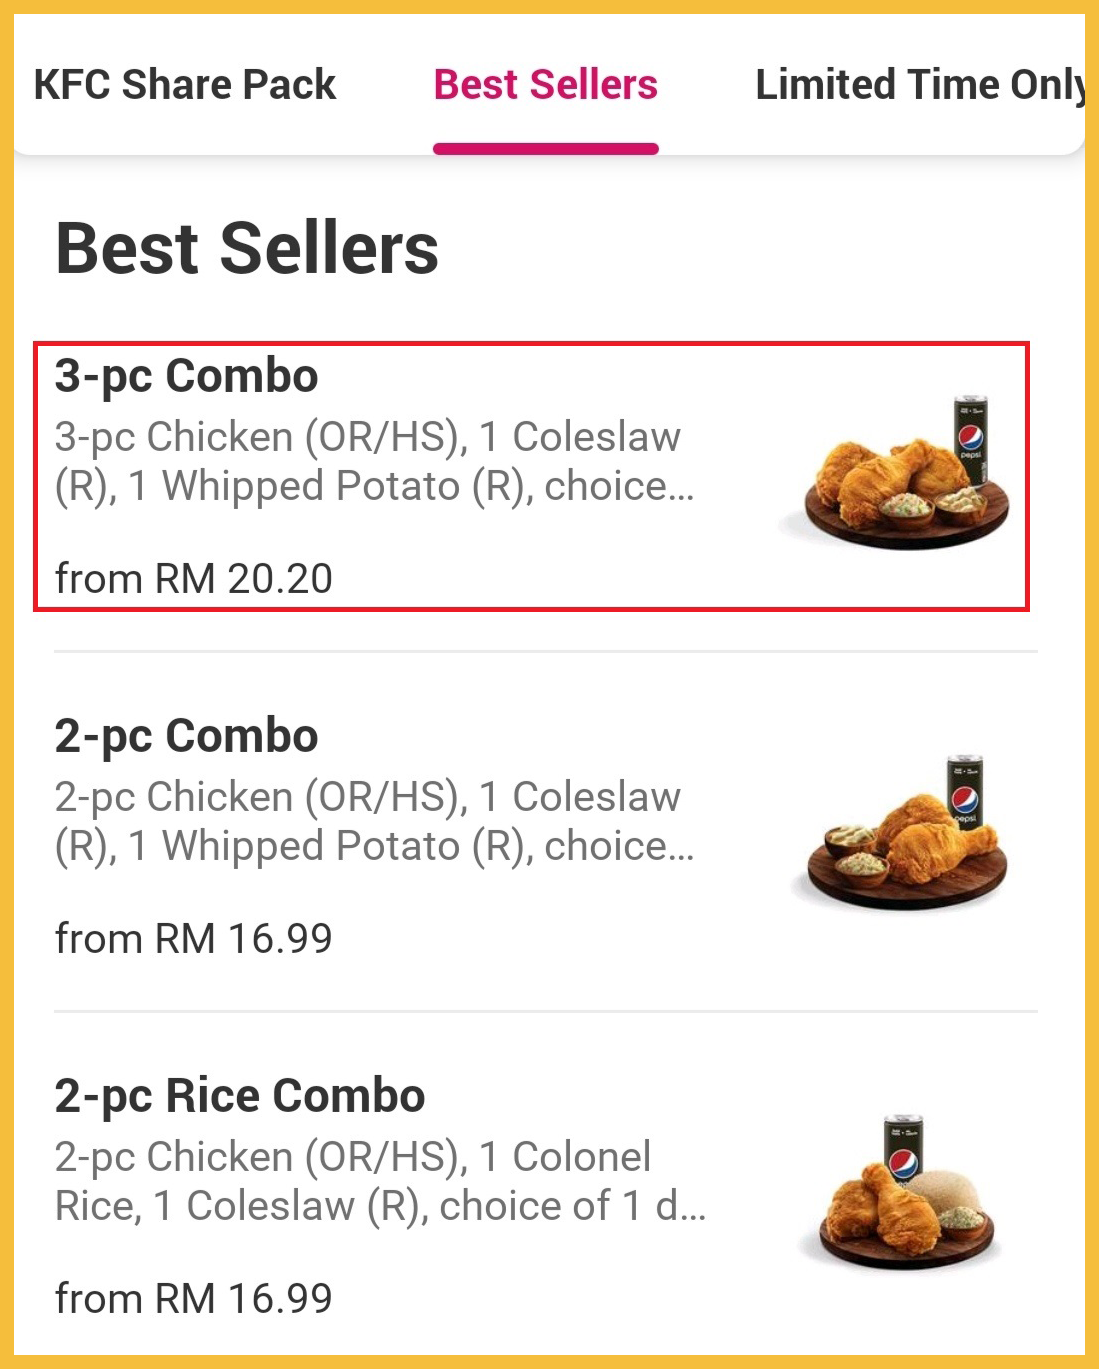The width and height of the screenshot is (1099, 1369).
Task: Tap the 2-pc Combo RM 16.99 price
Action: [194, 939]
